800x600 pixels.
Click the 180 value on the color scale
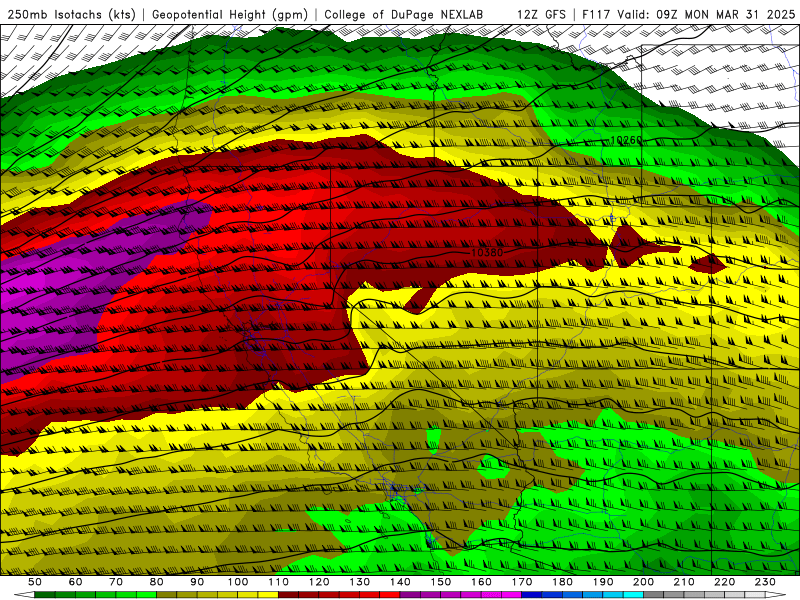[x=562, y=582]
